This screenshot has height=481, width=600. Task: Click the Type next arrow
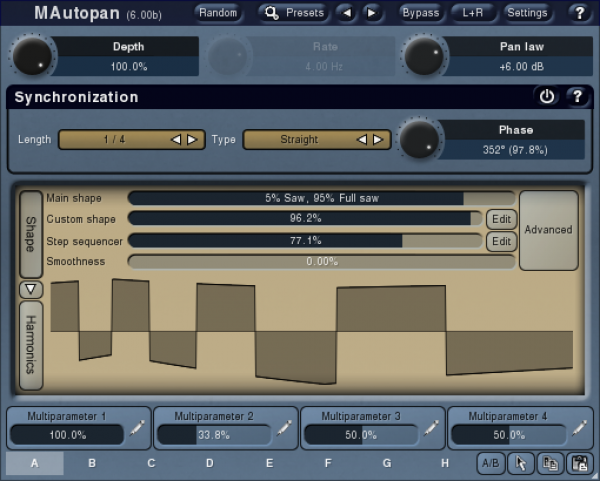coord(378,139)
